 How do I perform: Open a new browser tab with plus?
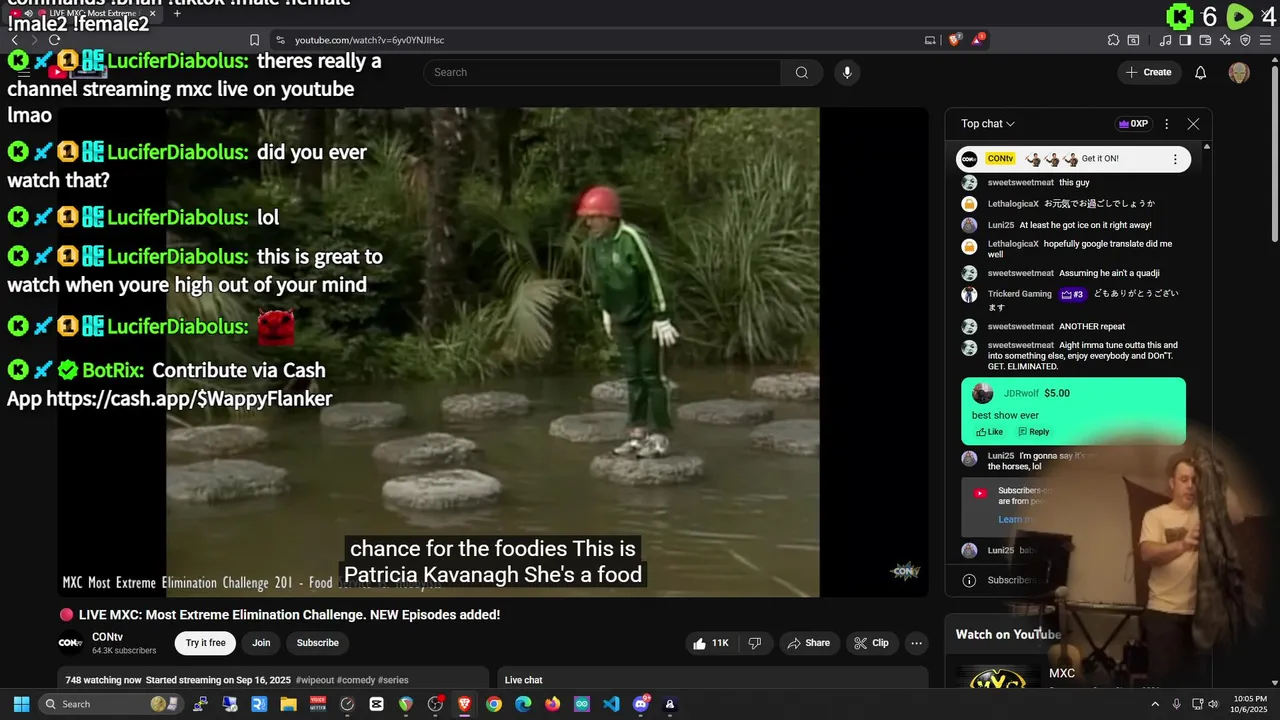[x=177, y=13]
